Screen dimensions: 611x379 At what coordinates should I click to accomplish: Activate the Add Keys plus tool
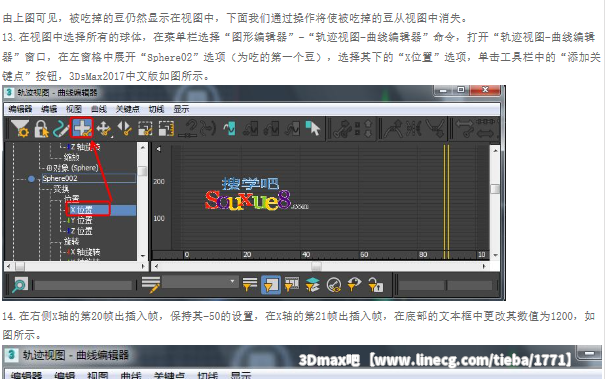[82, 128]
